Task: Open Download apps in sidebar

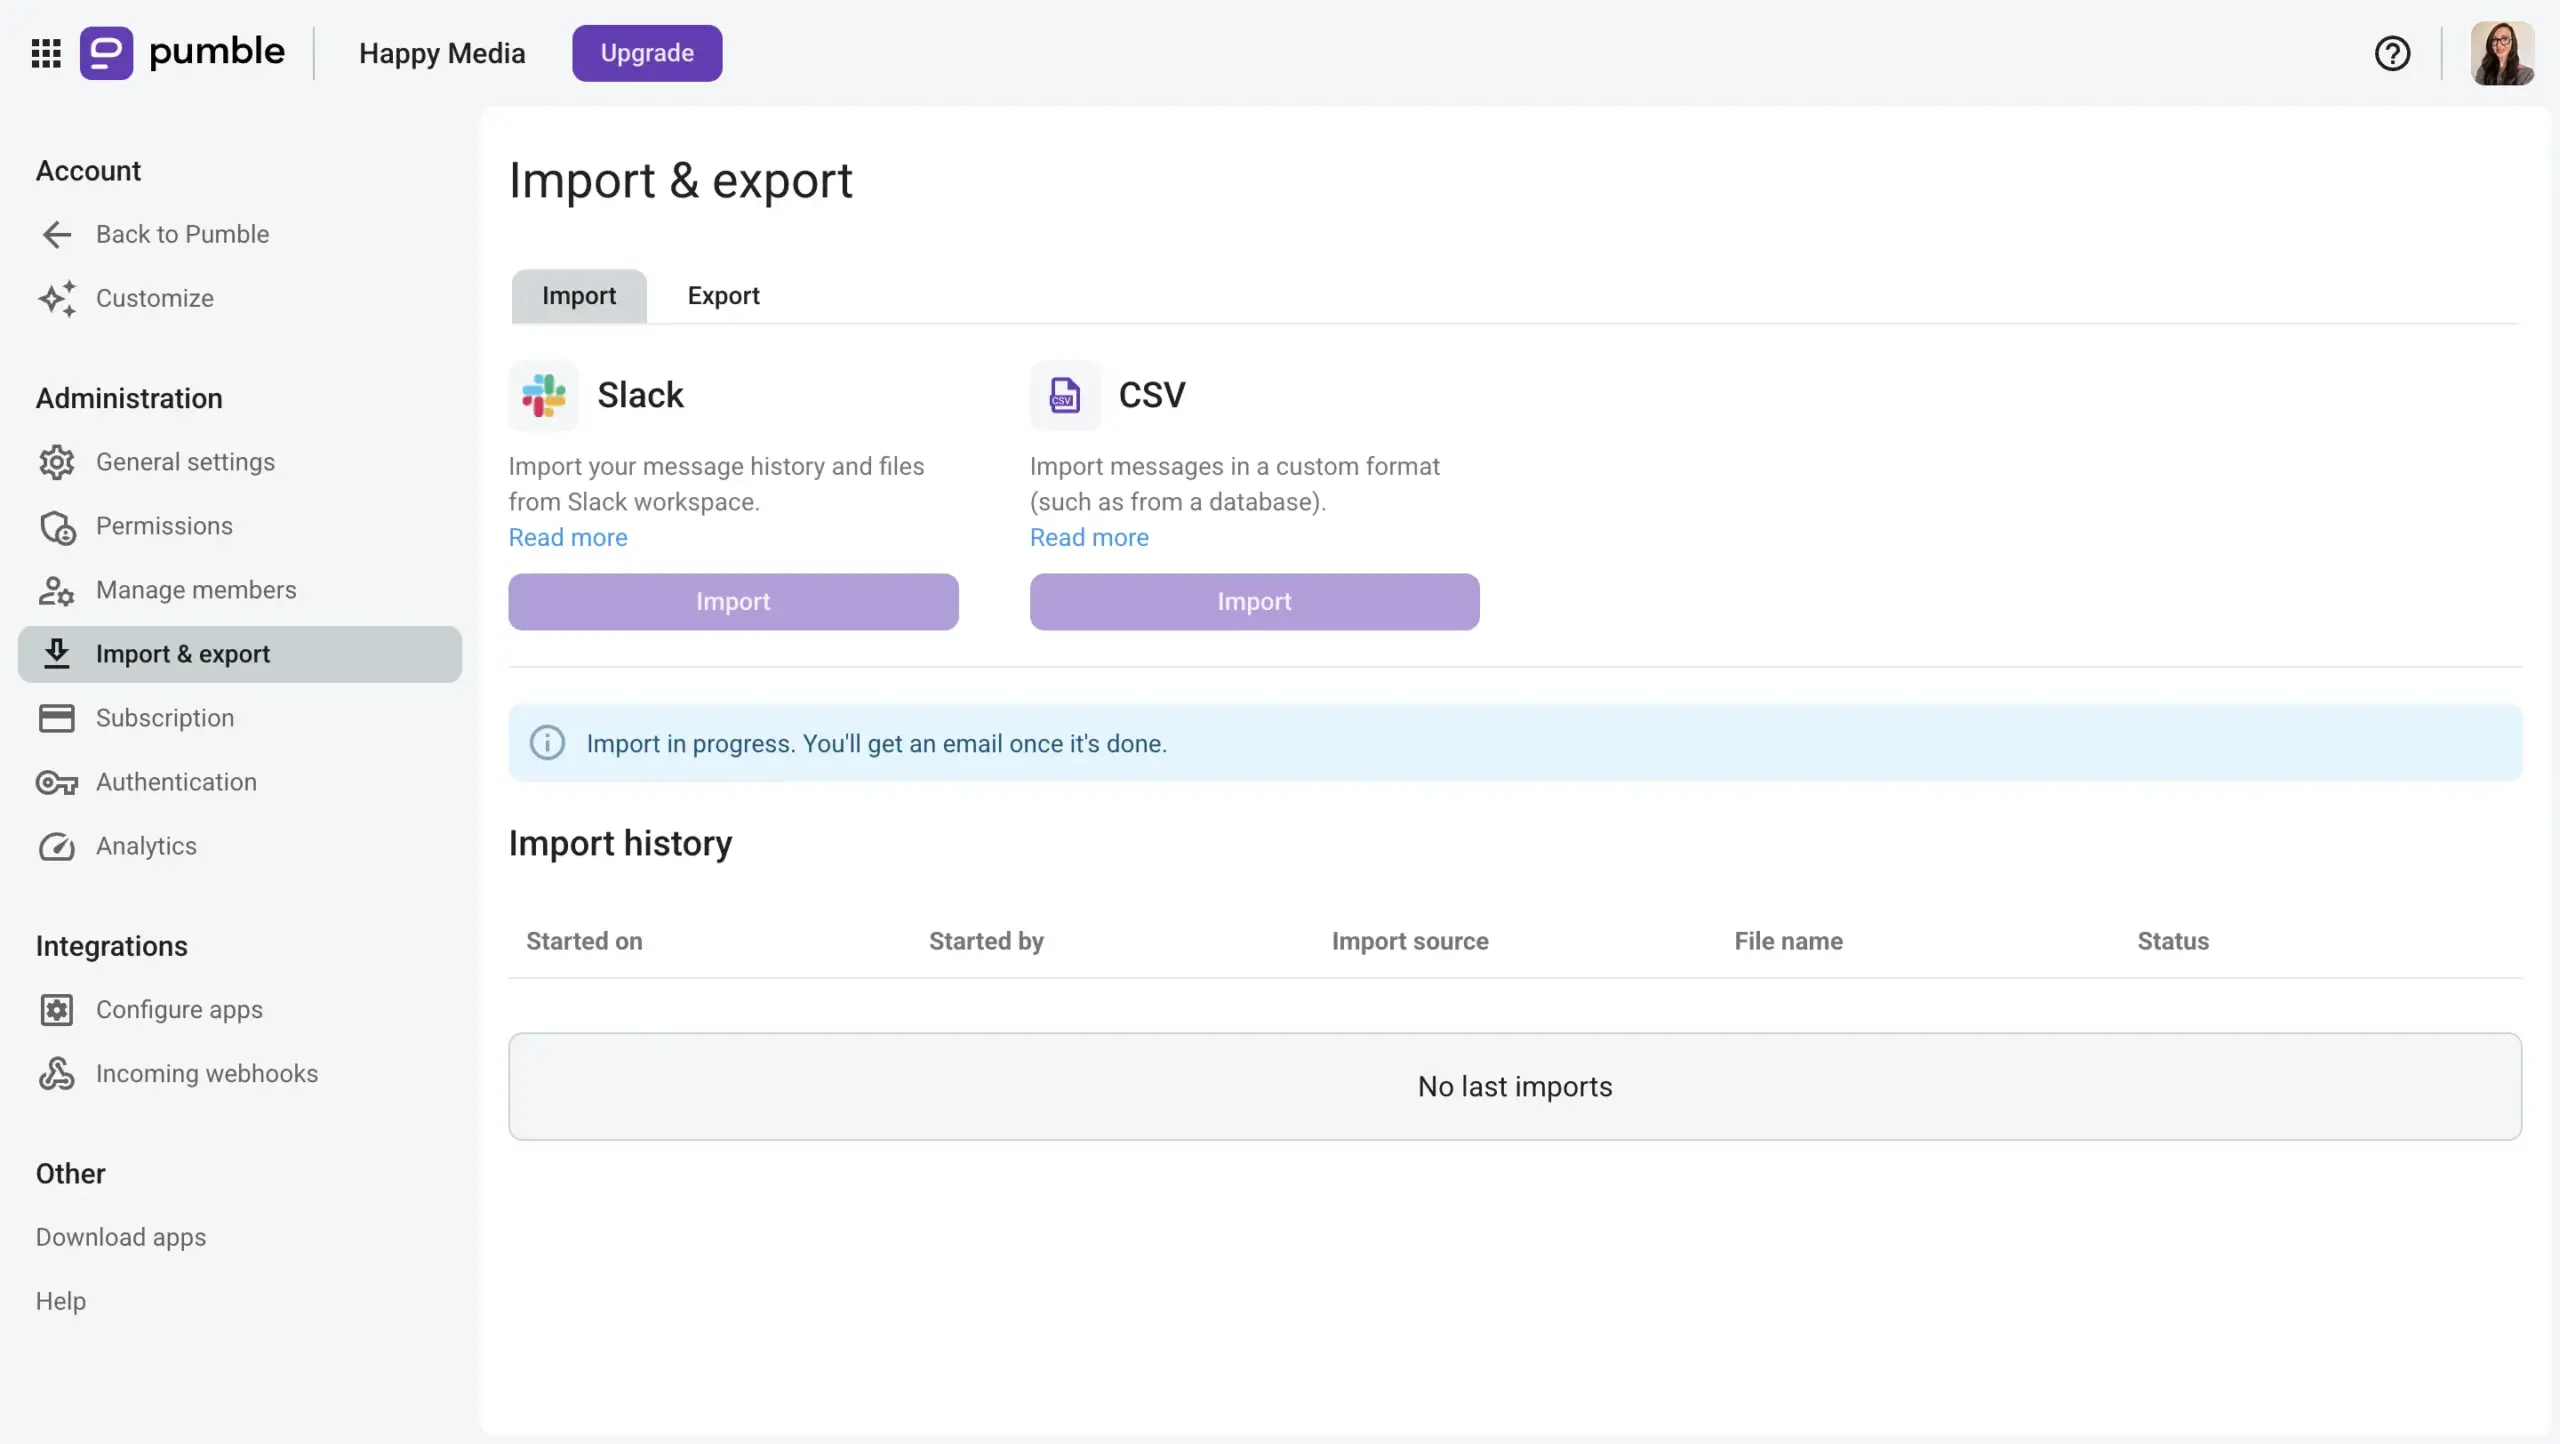Action: [x=121, y=1238]
